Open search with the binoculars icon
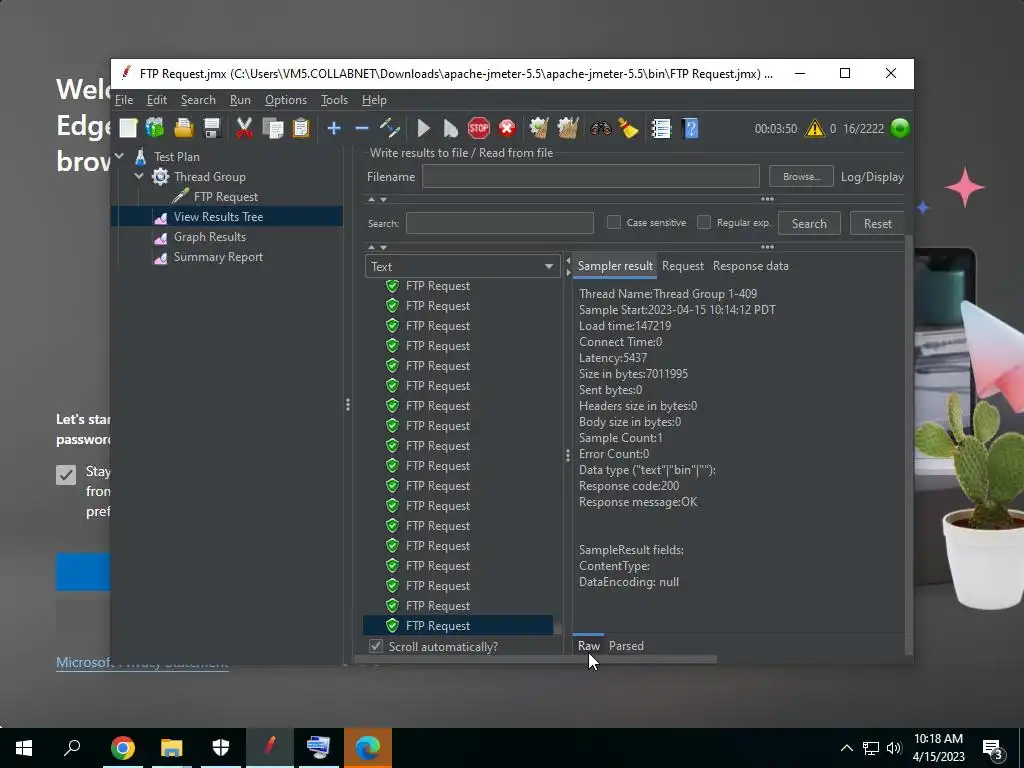 point(600,128)
